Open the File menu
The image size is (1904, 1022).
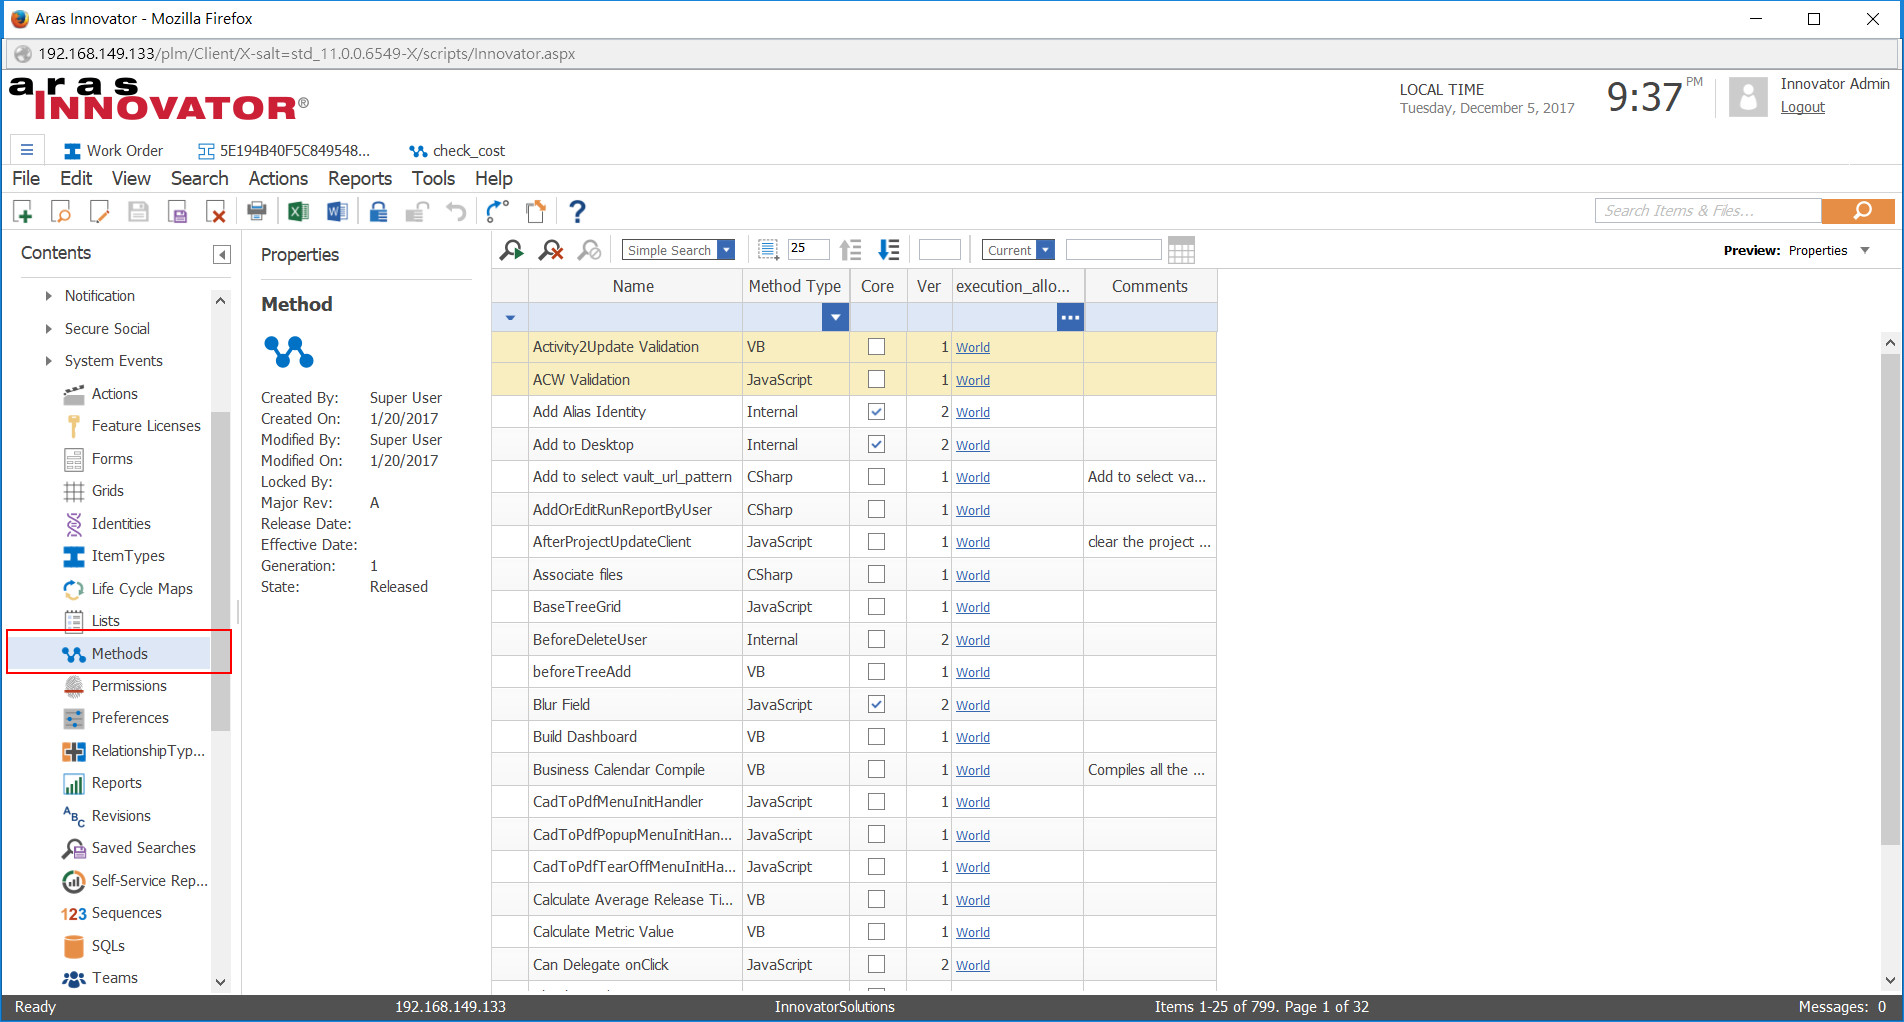26,178
